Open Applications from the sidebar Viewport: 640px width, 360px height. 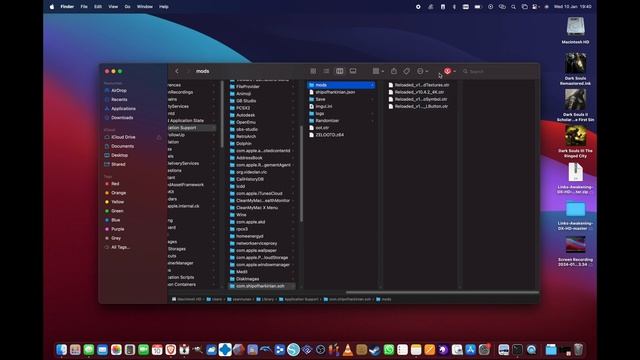pos(123,109)
